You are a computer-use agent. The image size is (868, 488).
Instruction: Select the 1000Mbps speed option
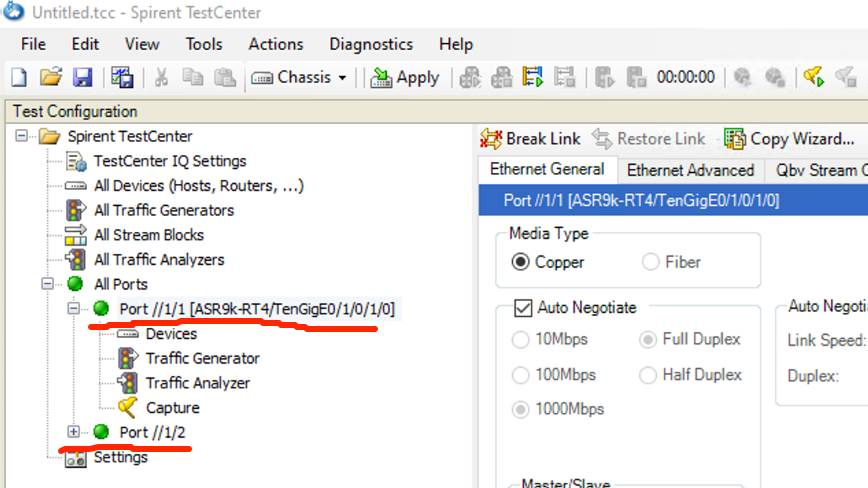[x=558, y=409]
